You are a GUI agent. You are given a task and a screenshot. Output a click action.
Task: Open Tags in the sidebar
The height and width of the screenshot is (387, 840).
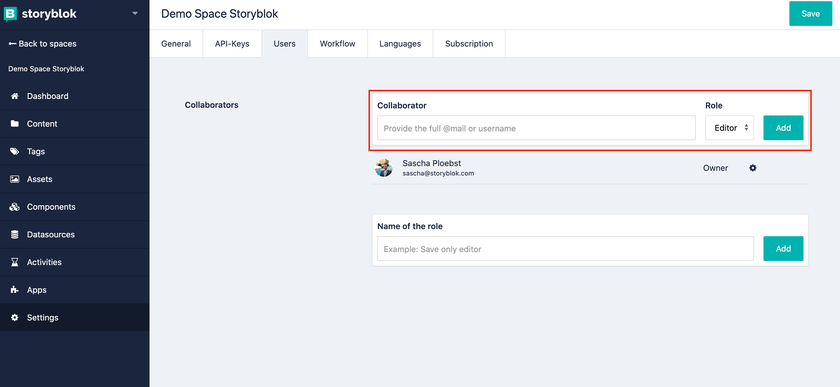tap(74, 152)
